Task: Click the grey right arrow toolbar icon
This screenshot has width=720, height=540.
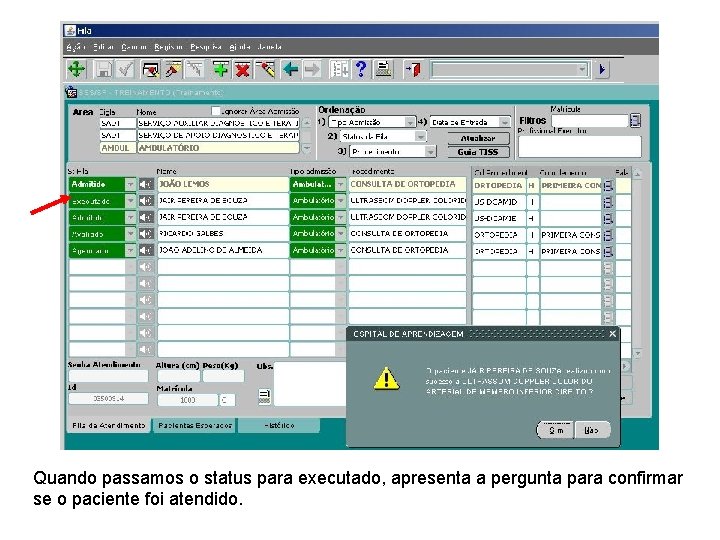Action: 312,70
